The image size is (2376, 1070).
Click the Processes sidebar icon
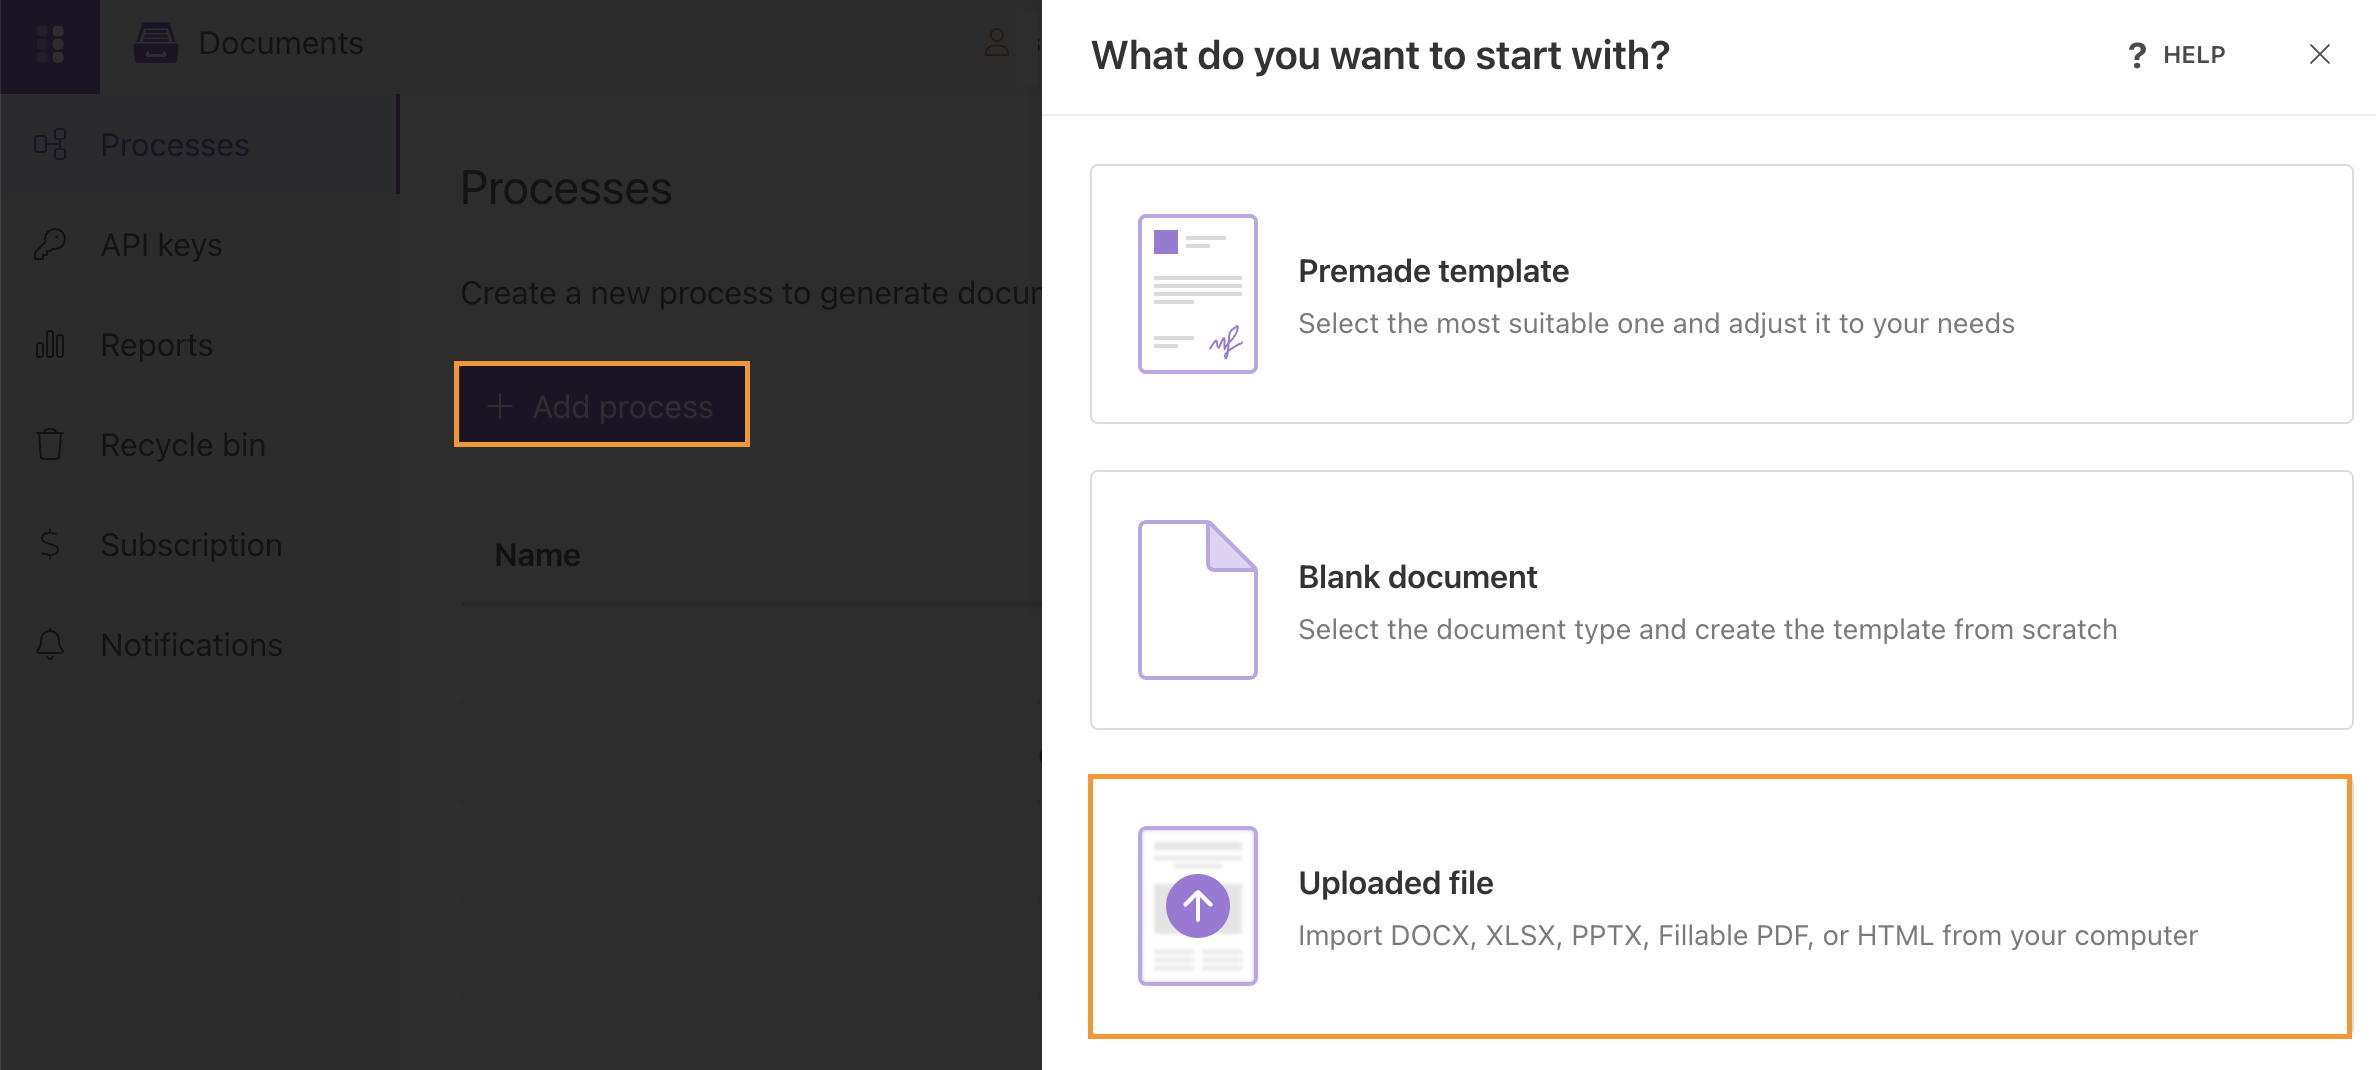coord(50,145)
